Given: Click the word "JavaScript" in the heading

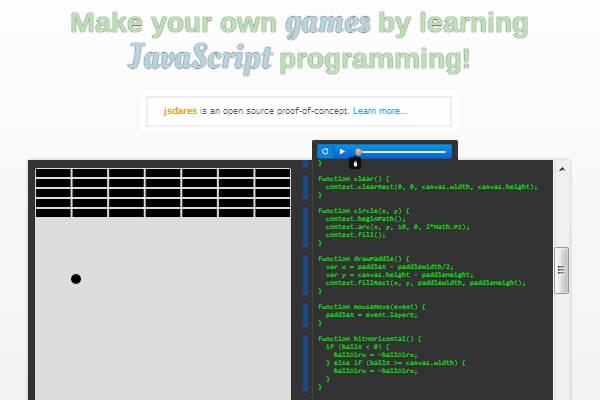Looking at the screenshot, I should pos(200,58).
